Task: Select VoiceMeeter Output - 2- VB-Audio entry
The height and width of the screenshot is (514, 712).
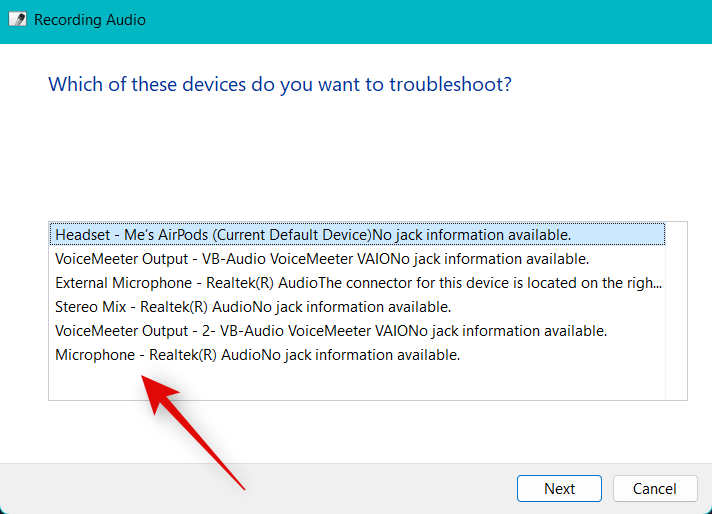Action: click(x=331, y=331)
